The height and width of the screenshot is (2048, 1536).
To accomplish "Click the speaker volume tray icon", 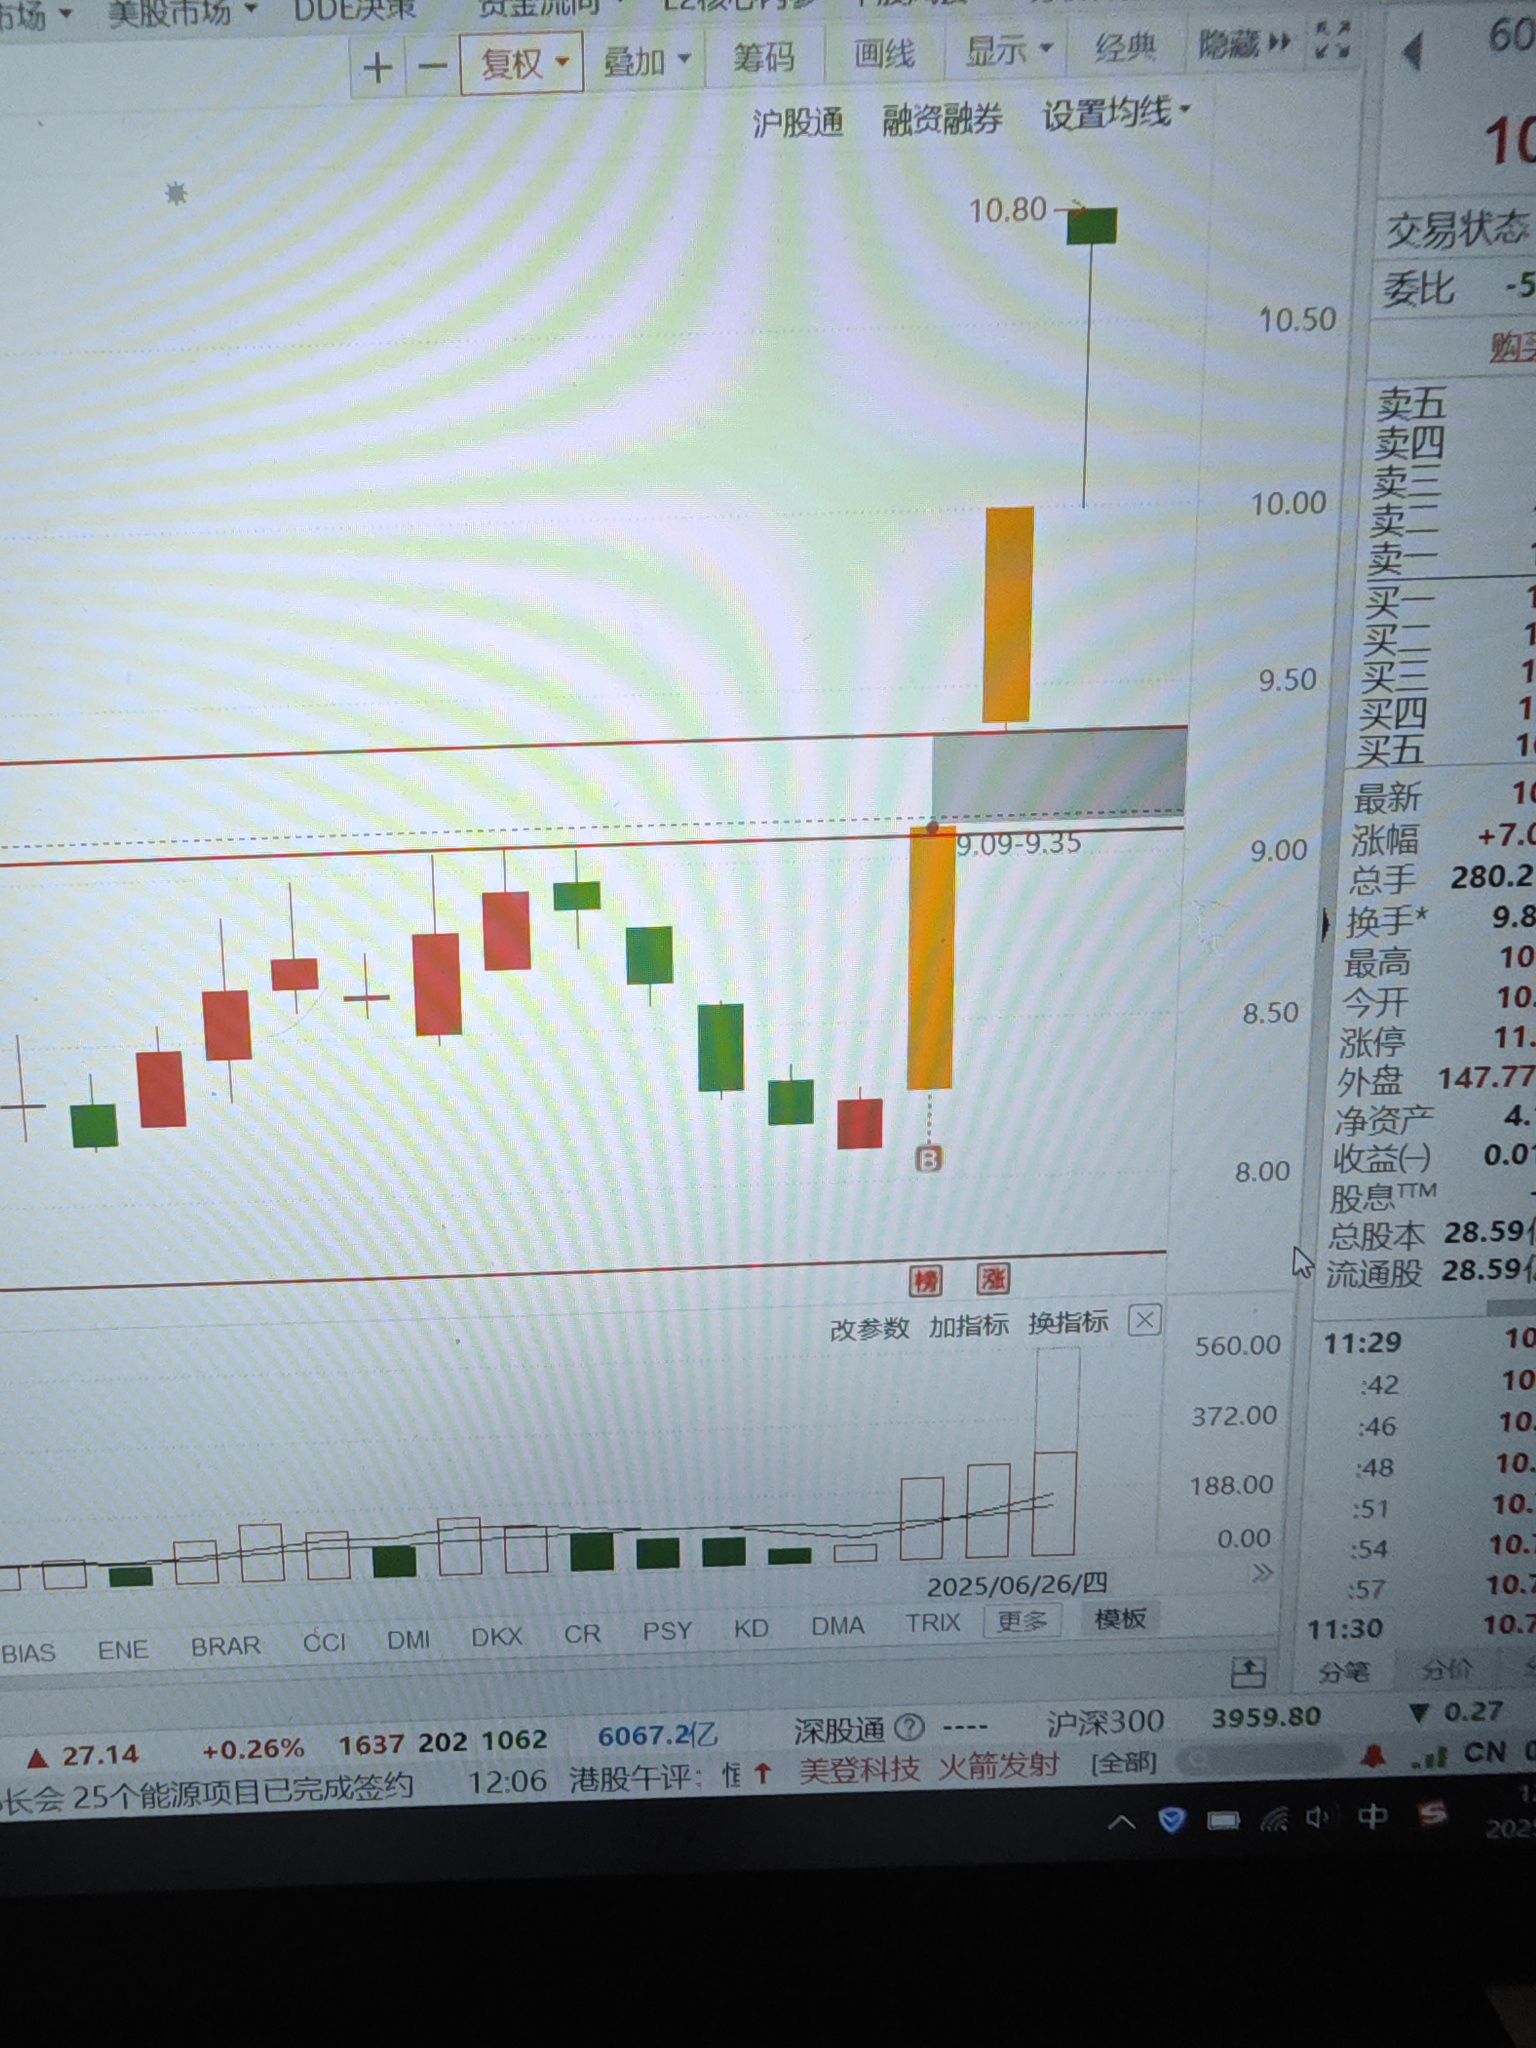I will 1319,1816.
